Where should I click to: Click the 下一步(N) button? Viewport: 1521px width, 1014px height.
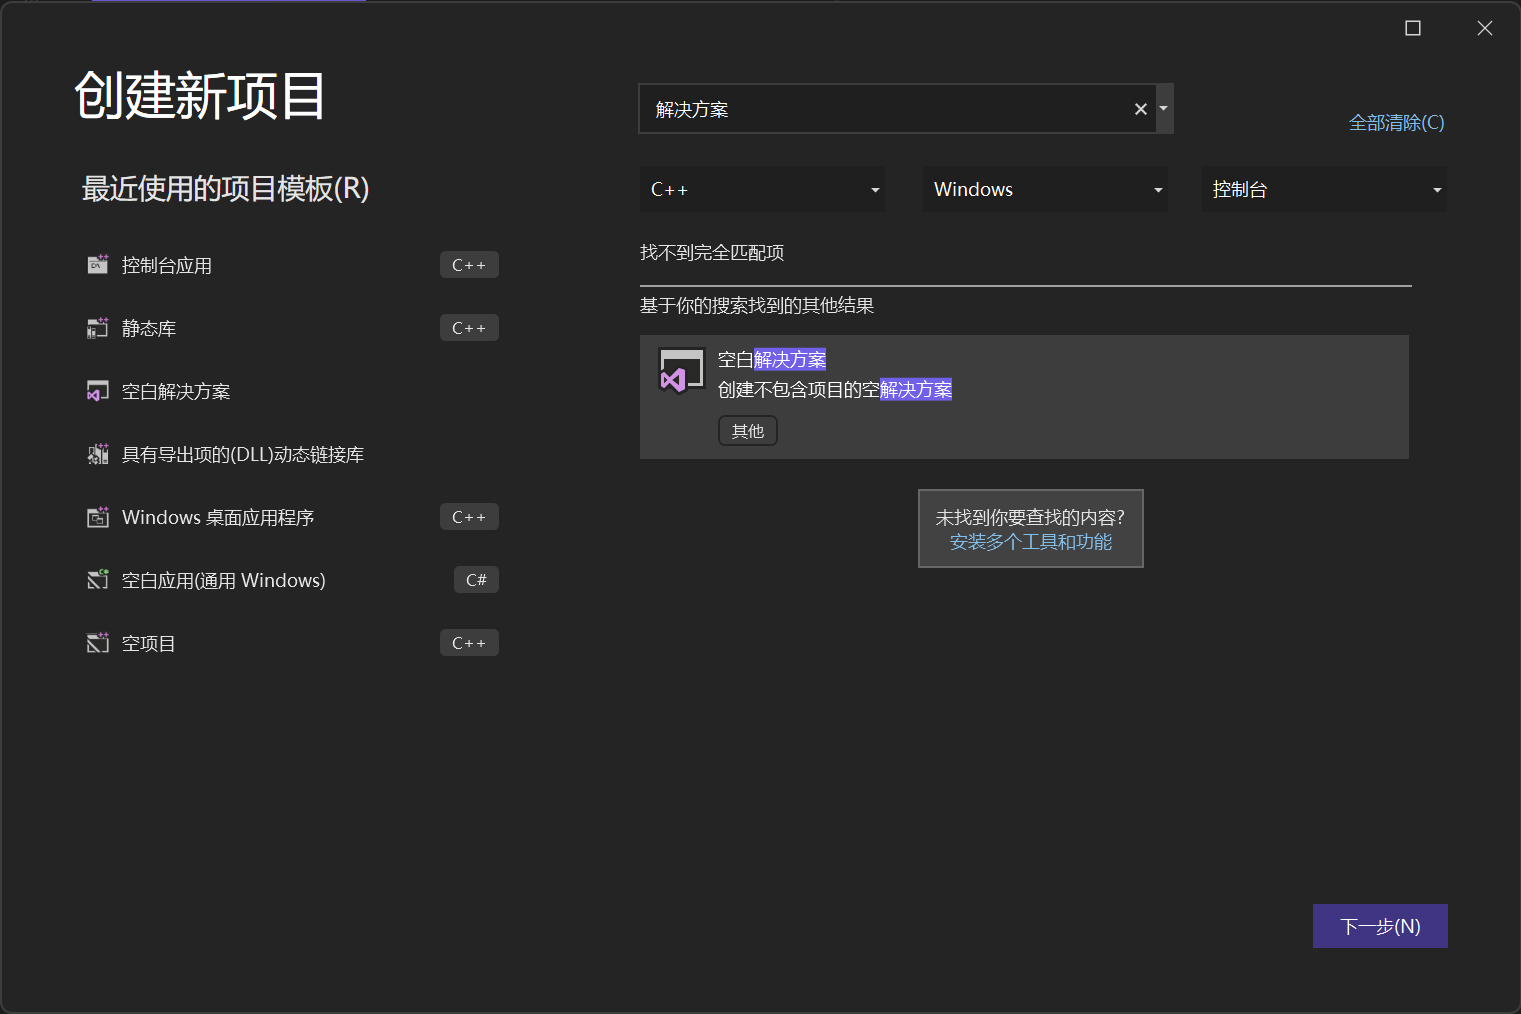point(1380,926)
